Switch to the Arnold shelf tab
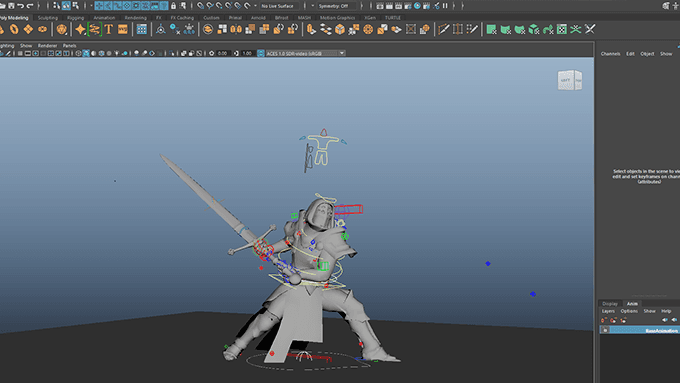The height and width of the screenshot is (383, 680). pyautogui.click(x=258, y=18)
